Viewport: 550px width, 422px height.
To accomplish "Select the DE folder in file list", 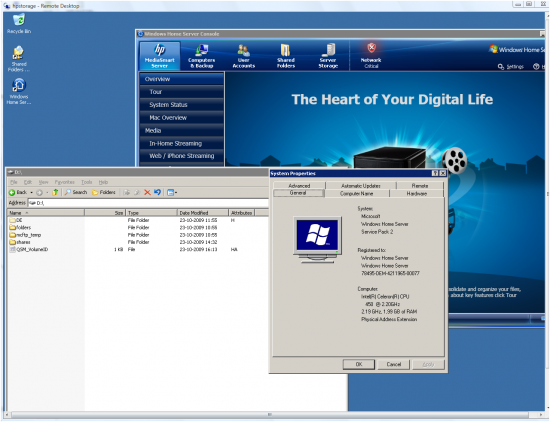I will pos(16,220).
